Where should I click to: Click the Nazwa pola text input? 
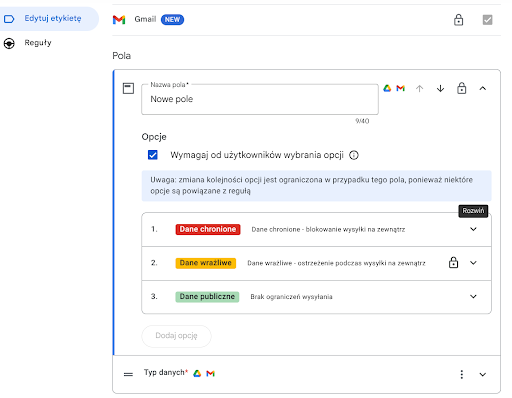(x=260, y=99)
